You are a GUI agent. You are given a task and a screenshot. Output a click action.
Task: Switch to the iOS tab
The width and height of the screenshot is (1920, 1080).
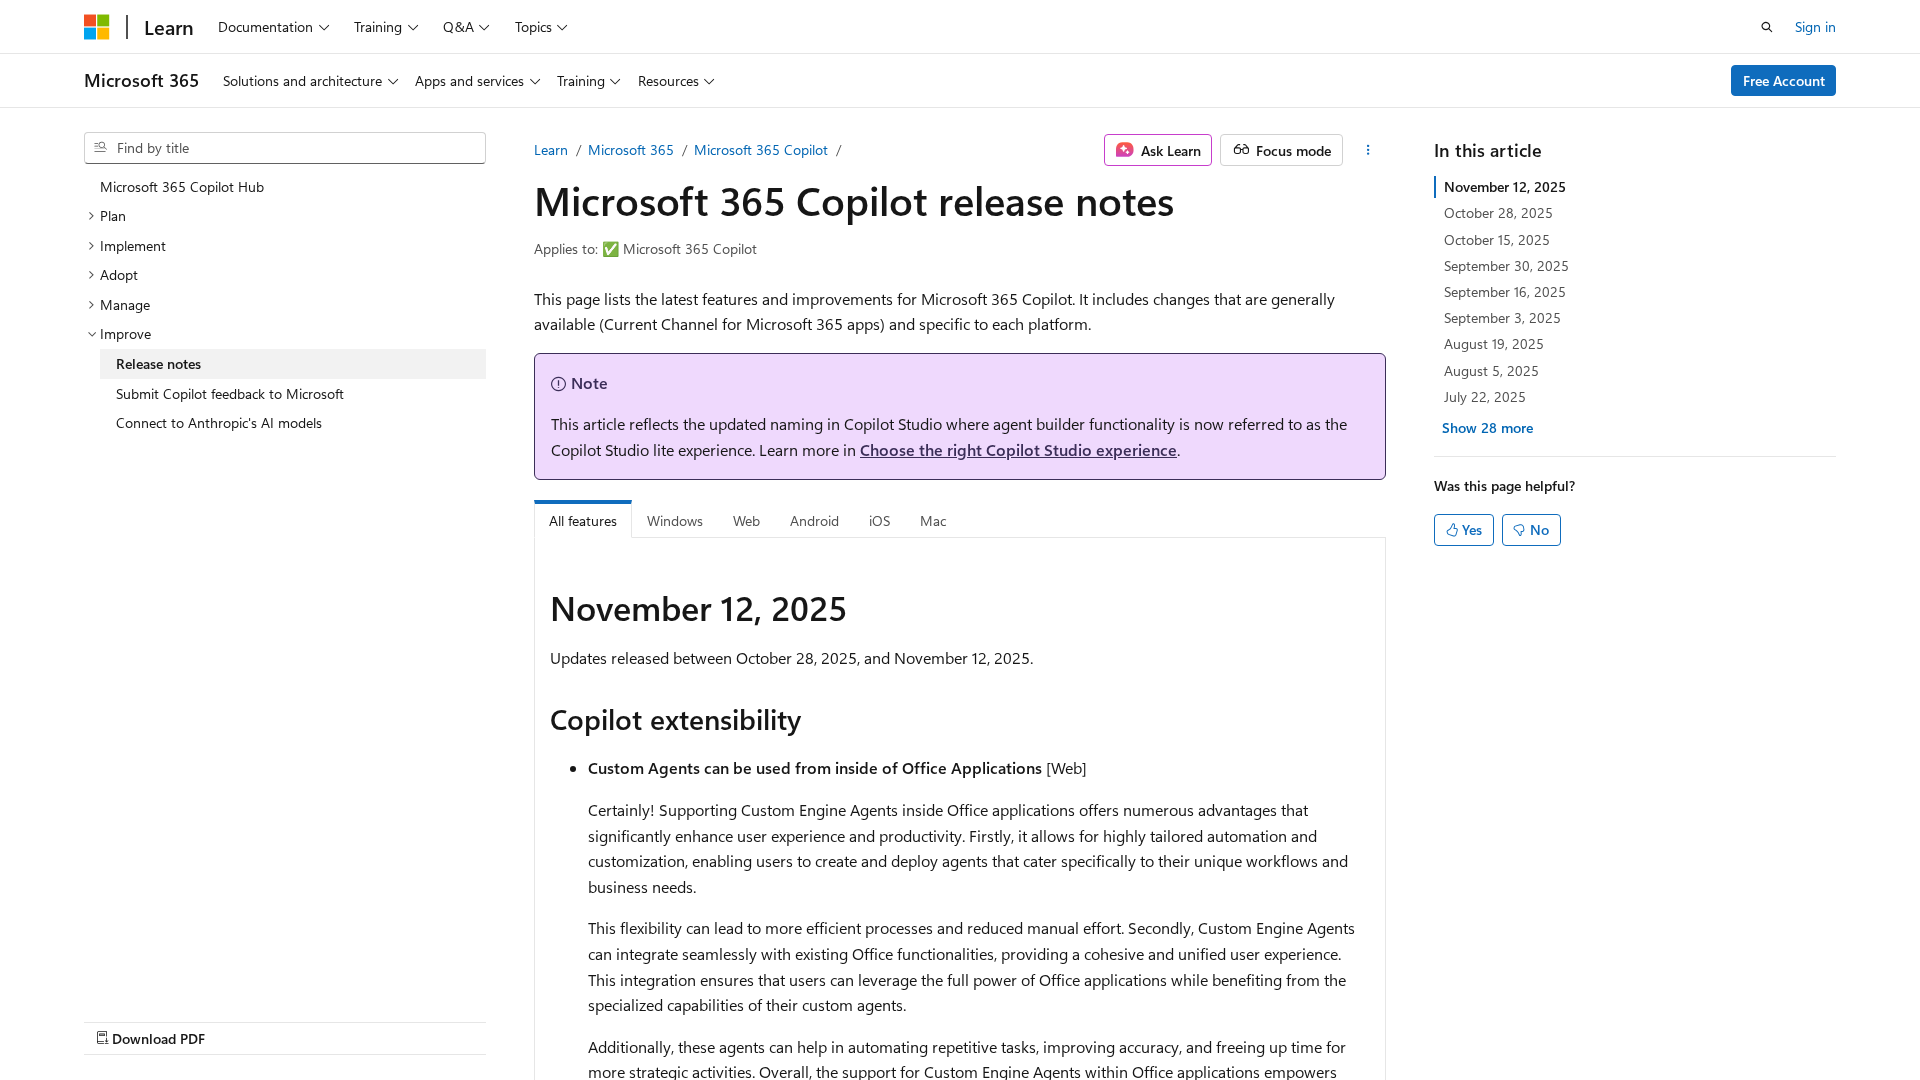coord(879,521)
